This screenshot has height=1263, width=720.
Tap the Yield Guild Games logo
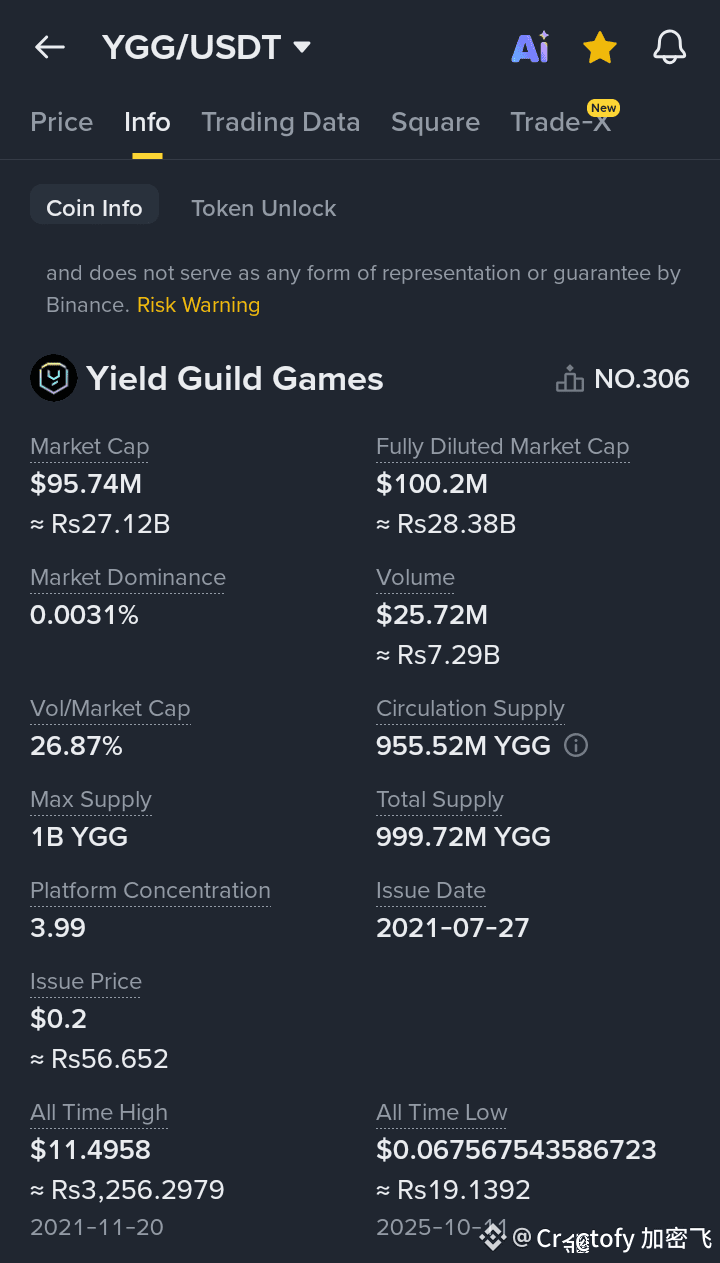click(53, 378)
